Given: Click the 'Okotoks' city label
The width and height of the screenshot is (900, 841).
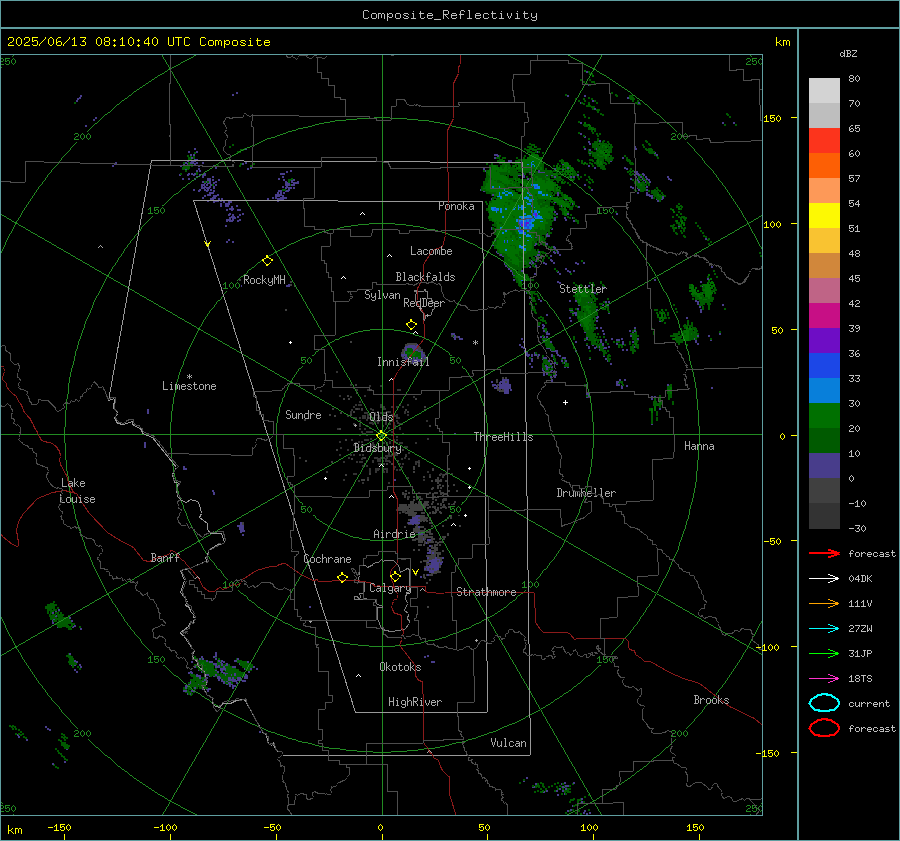Looking at the screenshot, I should click(x=400, y=667).
